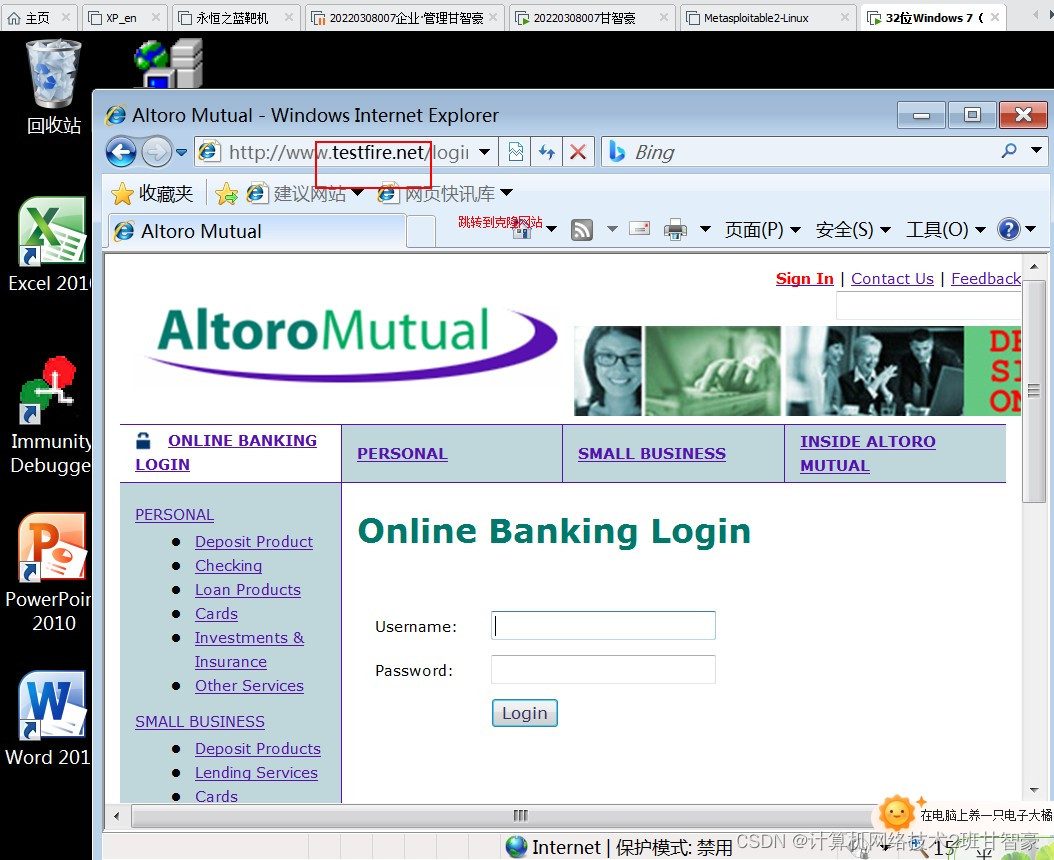1054x860 pixels.
Task: Open the Deposit Products link
Action: click(257, 748)
